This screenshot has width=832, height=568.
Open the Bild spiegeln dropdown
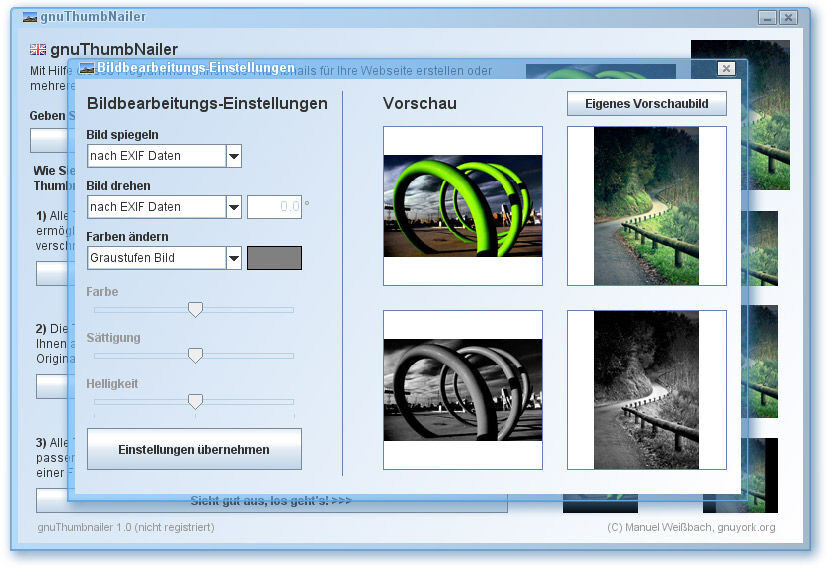pyautogui.click(x=164, y=156)
